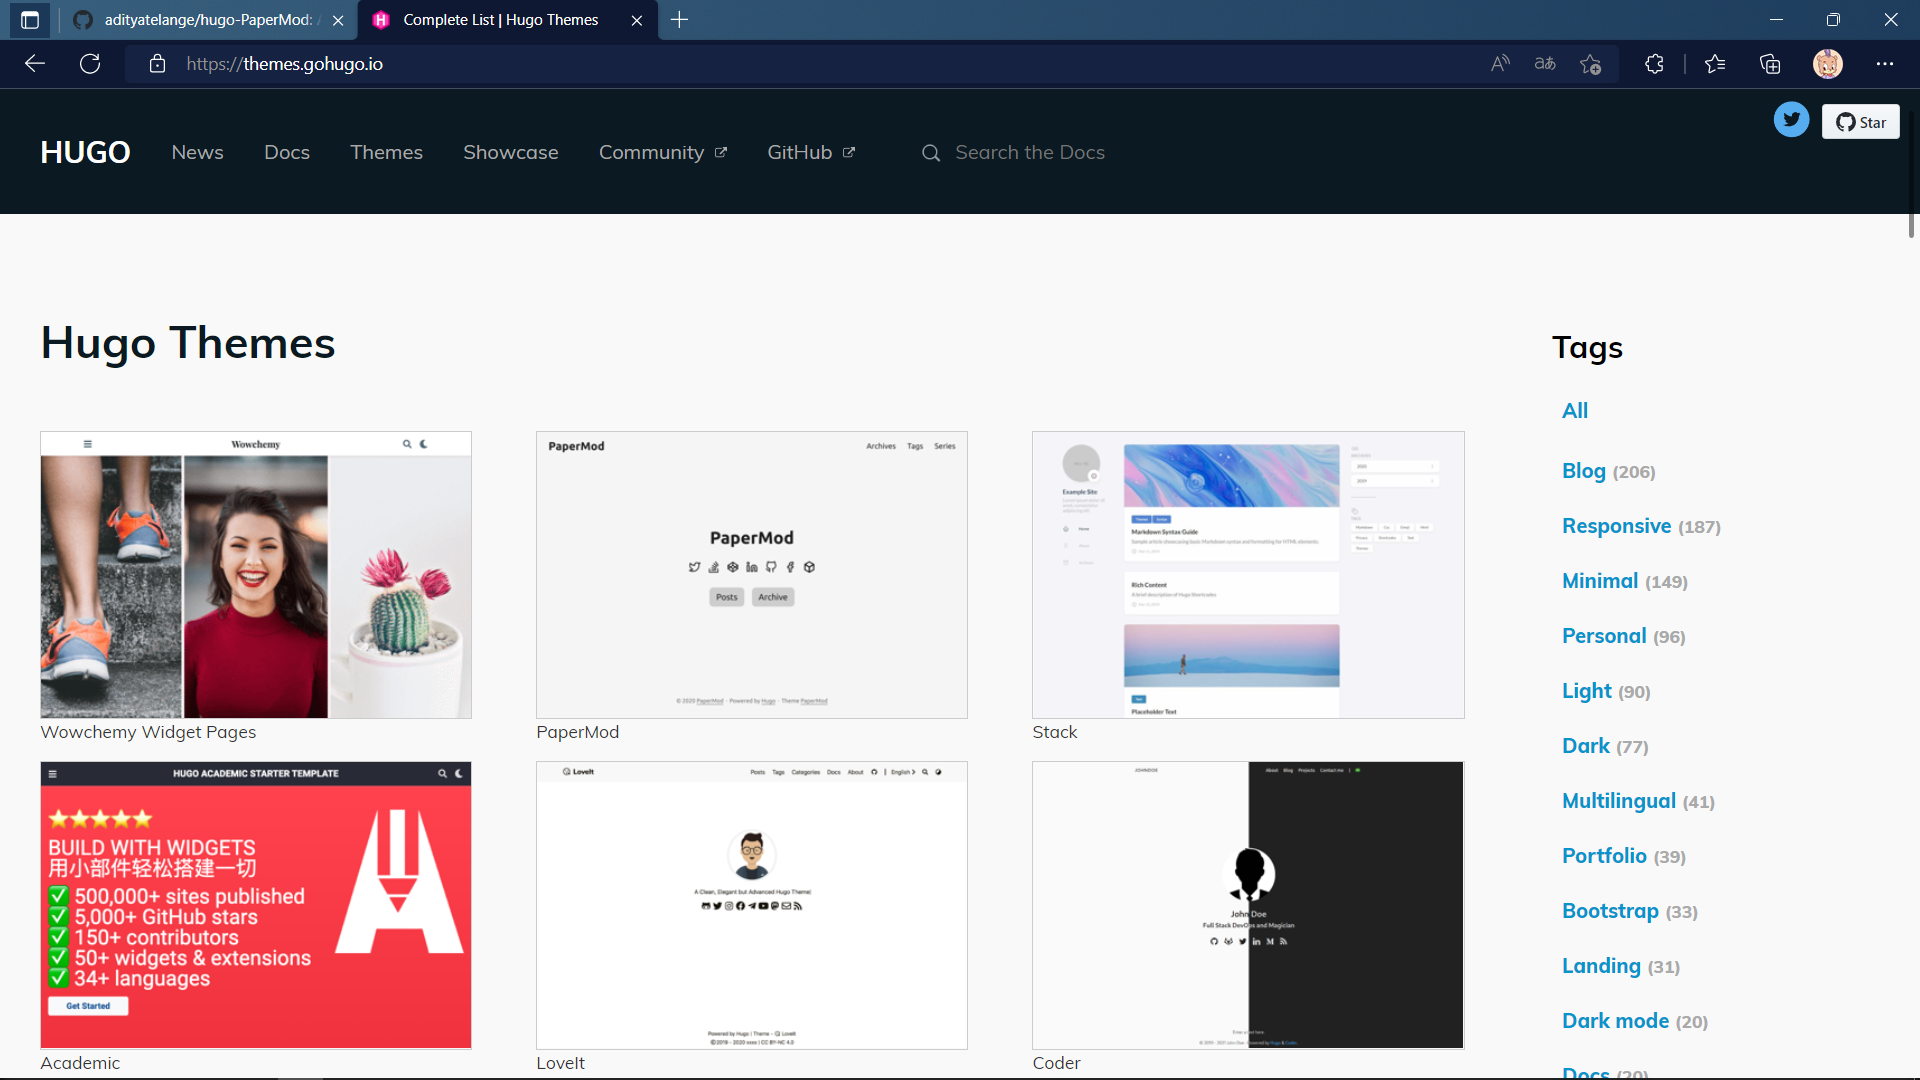
Task: Open the Themes menu item
Action: point(386,152)
